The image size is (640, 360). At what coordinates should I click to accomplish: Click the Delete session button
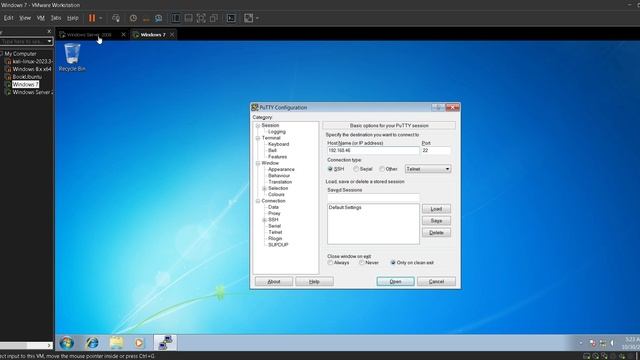[x=436, y=233]
